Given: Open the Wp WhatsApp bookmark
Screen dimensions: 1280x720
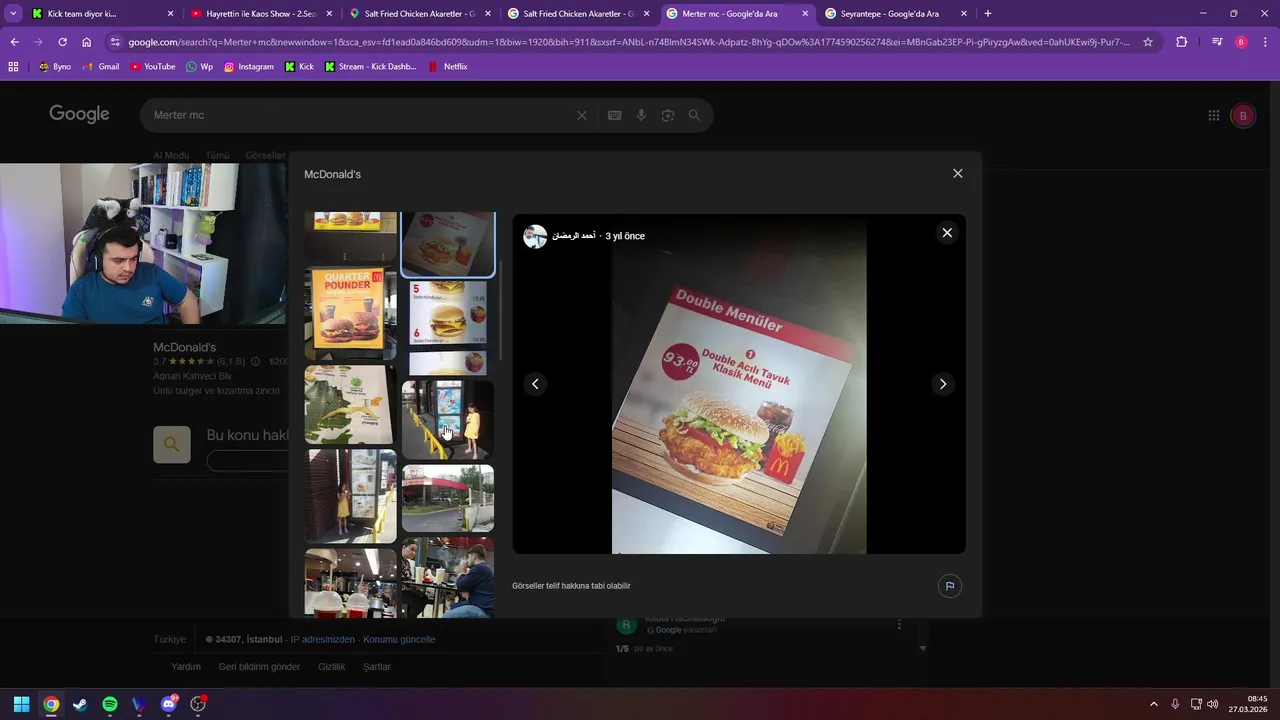Looking at the screenshot, I should (x=199, y=66).
